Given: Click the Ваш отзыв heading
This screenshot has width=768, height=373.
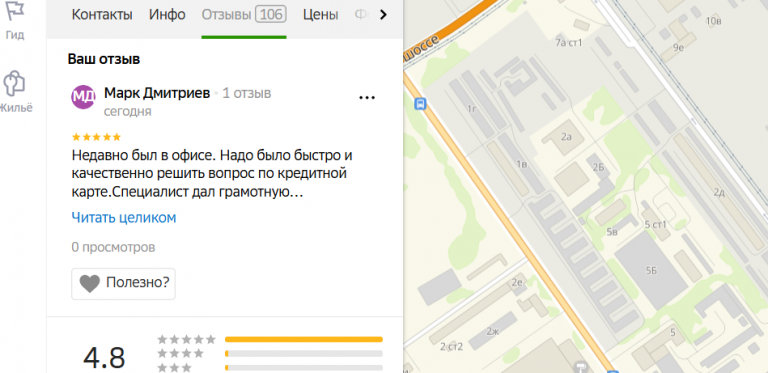Looking at the screenshot, I should [x=104, y=59].
